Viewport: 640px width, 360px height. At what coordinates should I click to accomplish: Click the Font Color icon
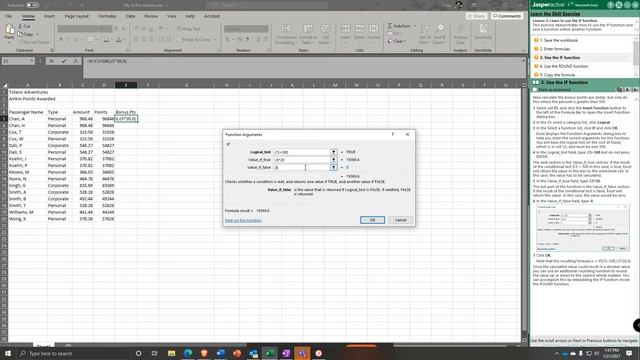click(x=118, y=40)
